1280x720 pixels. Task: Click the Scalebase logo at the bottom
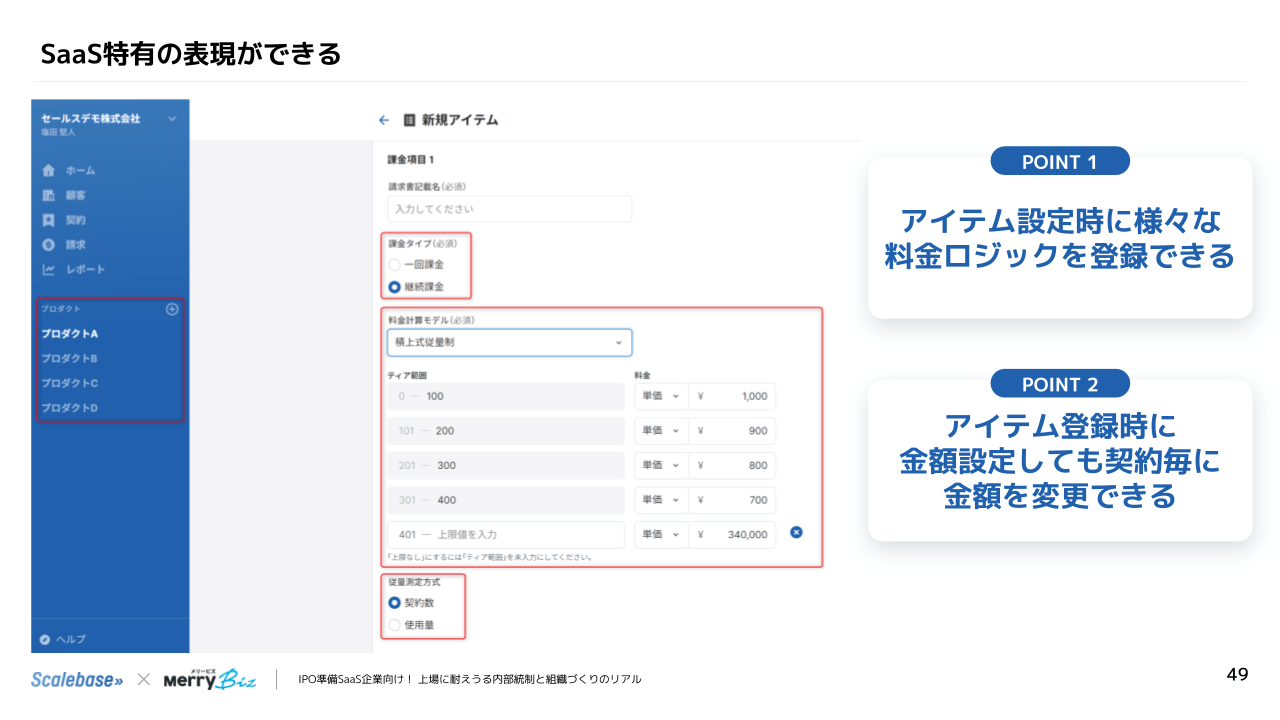[x=77, y=678]
